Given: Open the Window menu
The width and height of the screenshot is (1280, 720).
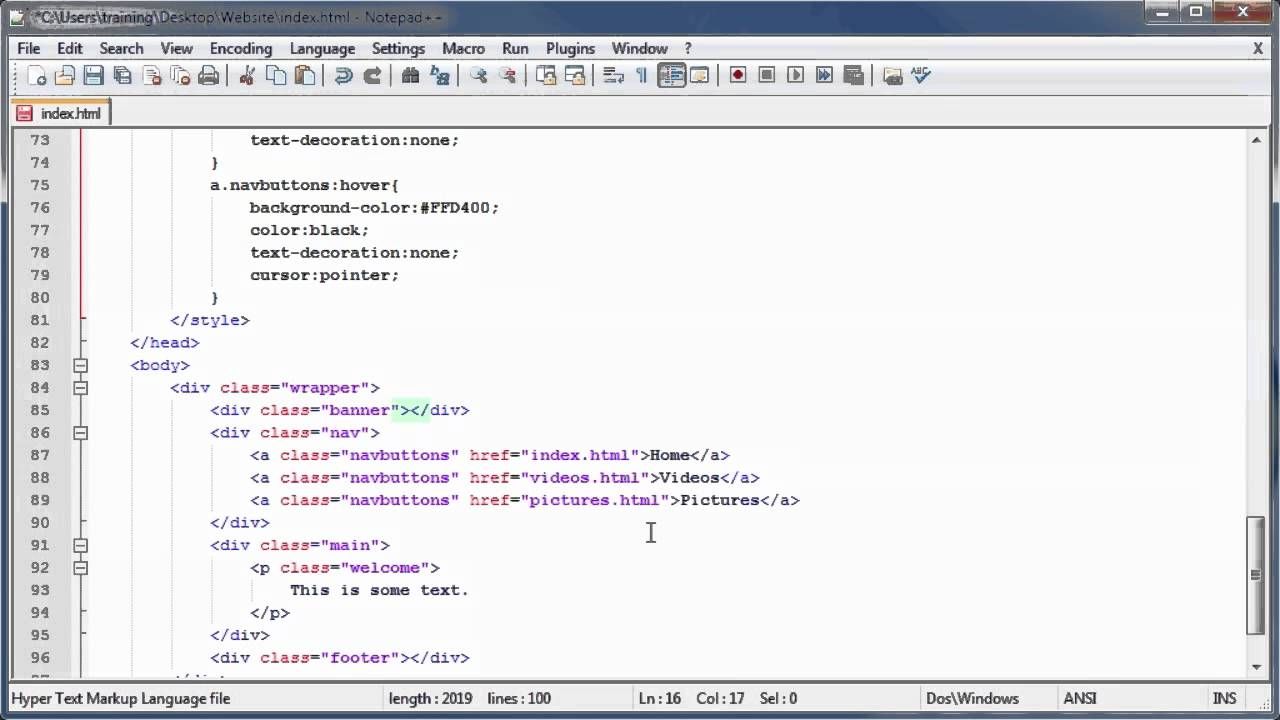Looking at the screenshot, I should pos(639,48).
